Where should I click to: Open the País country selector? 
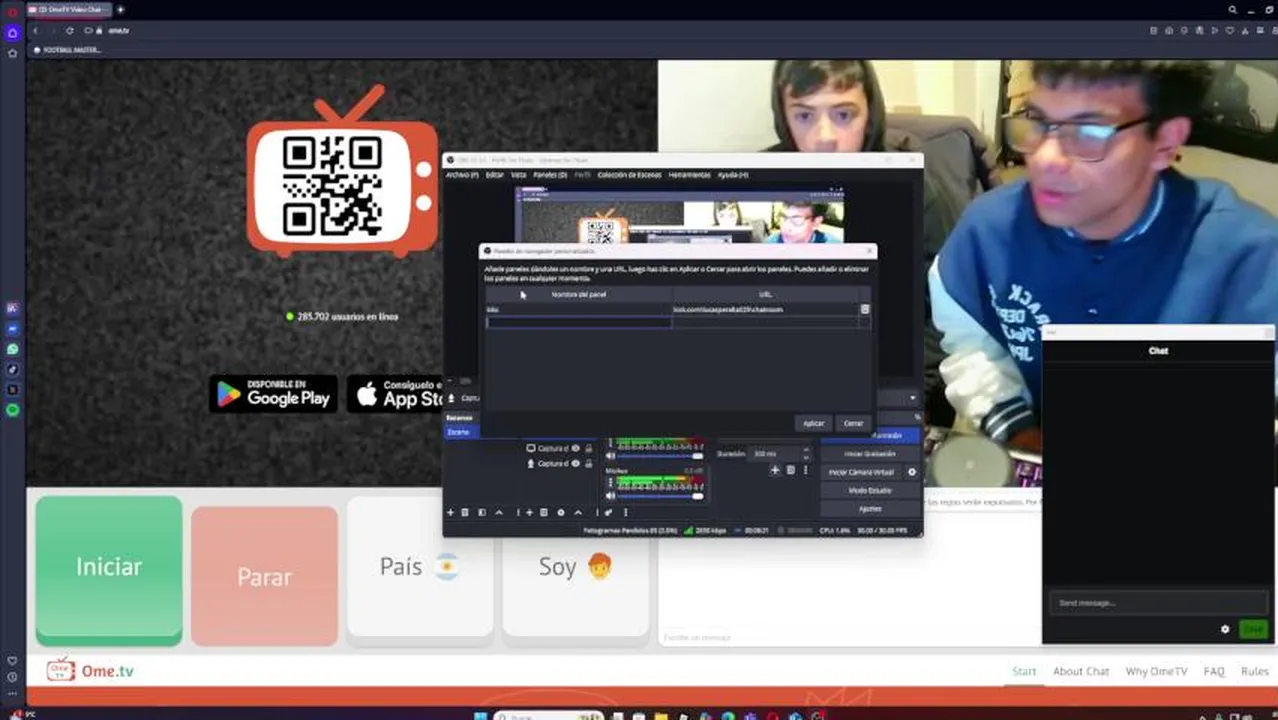[420, 567]
